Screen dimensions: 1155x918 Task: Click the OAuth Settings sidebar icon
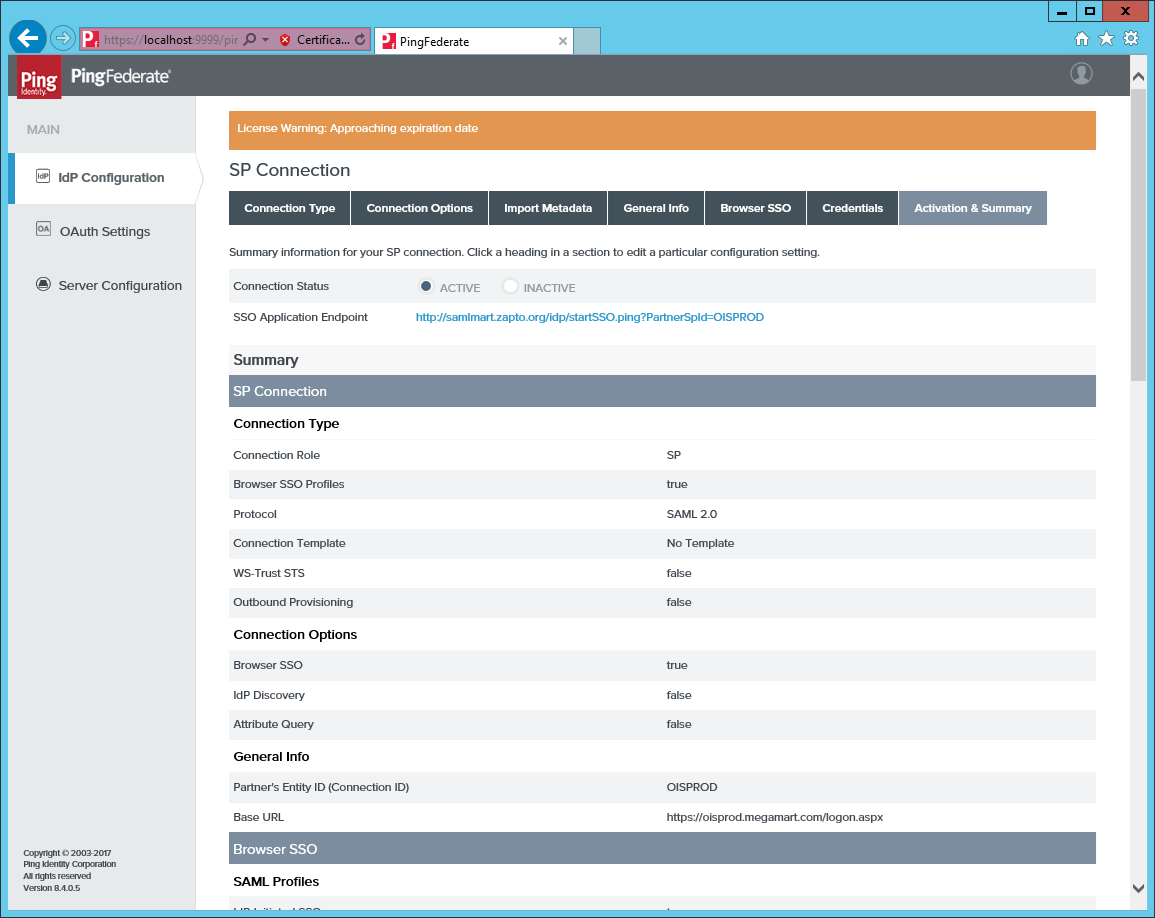click(43, 229)
